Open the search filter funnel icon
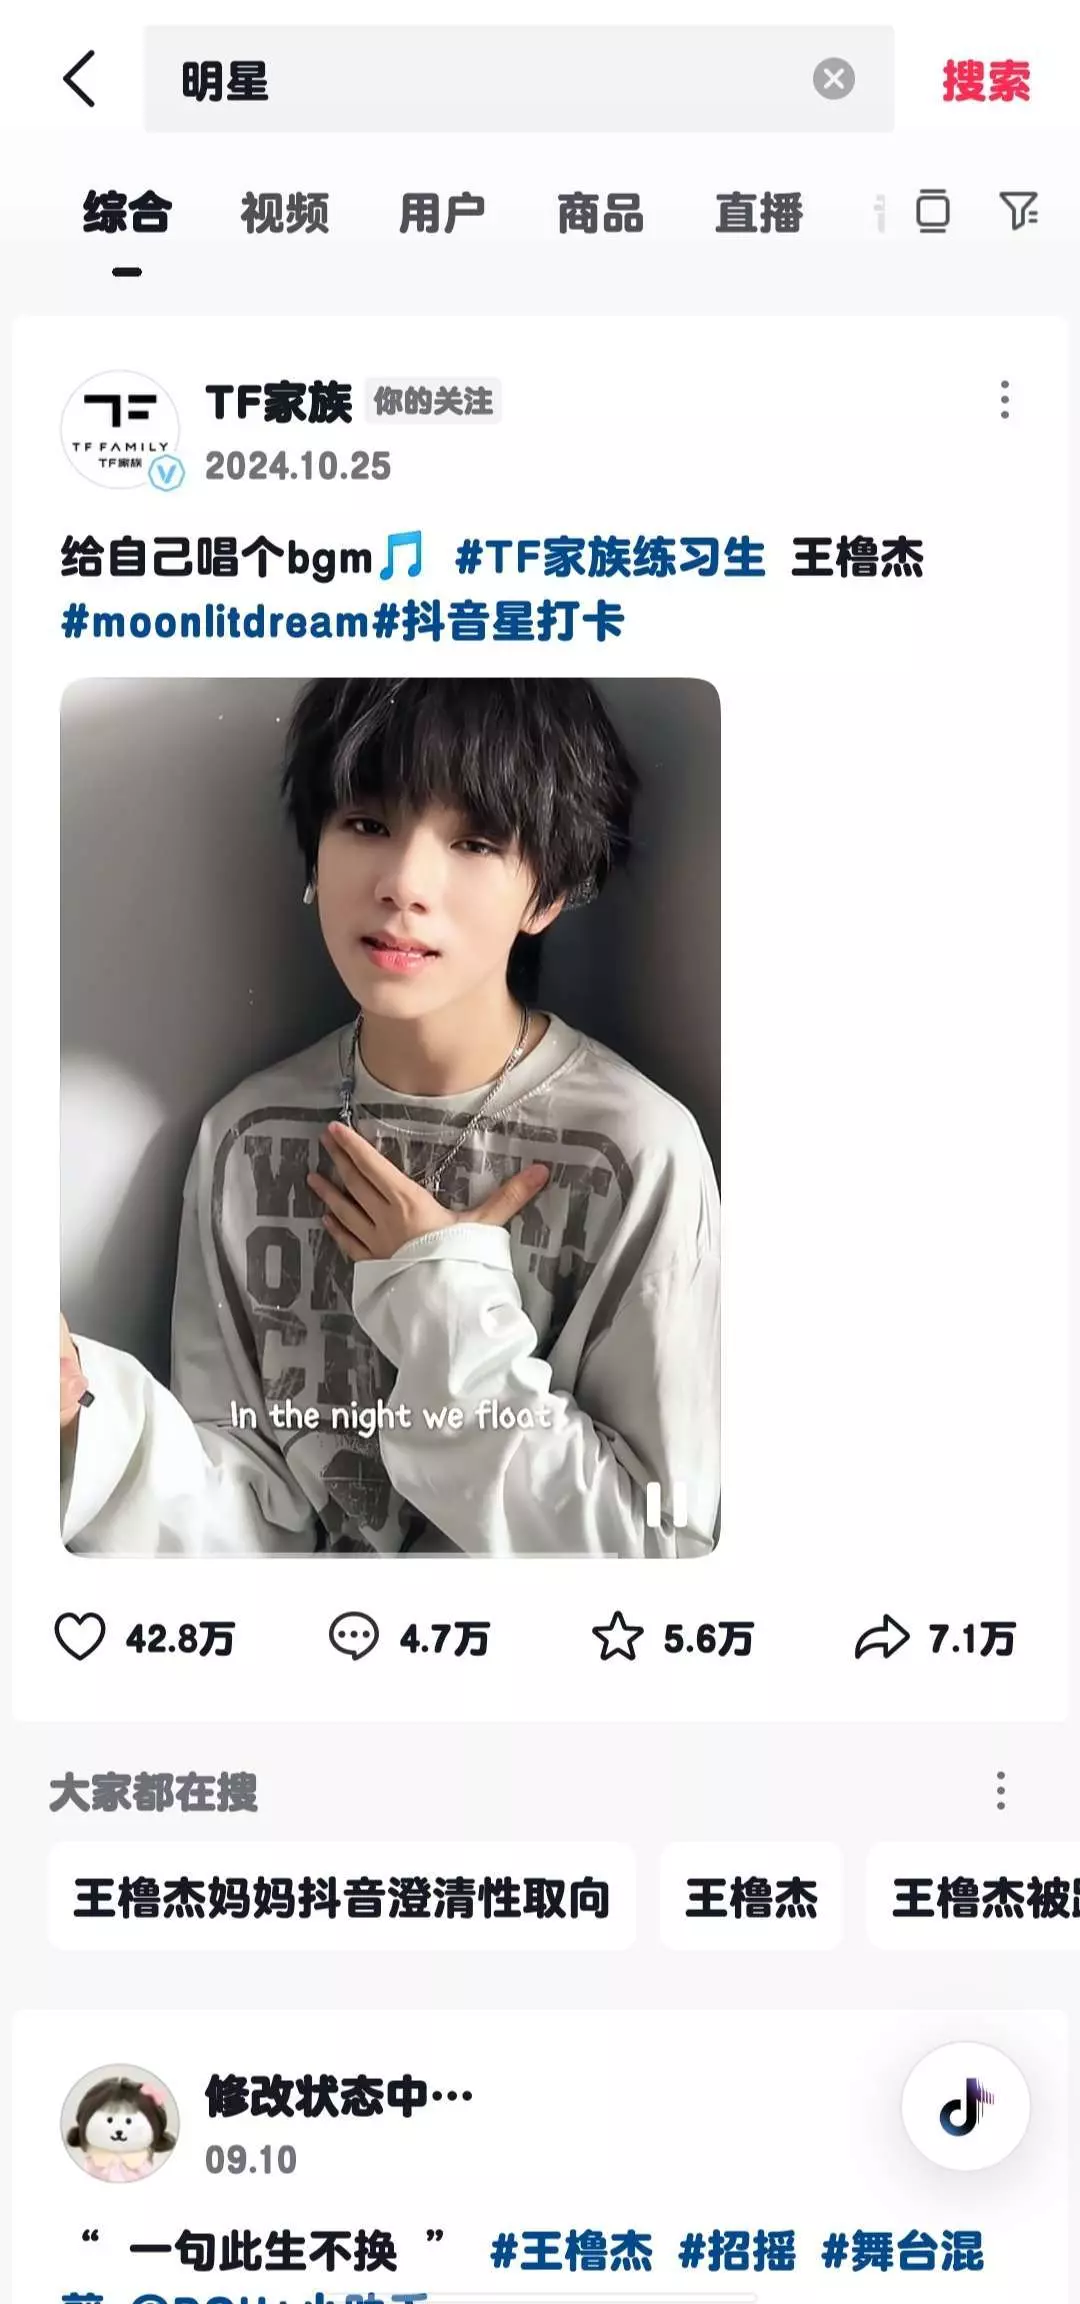 coord(1019,211)
